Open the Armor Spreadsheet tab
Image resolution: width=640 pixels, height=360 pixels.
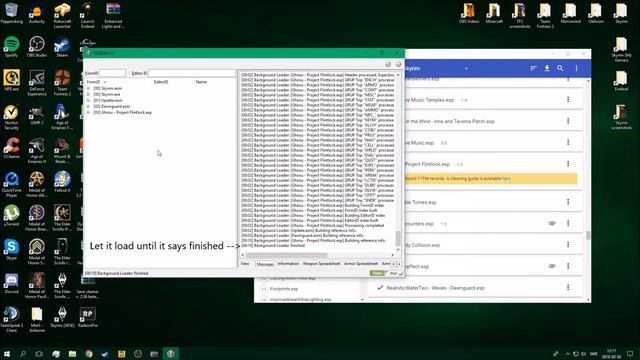tap(361, 264)
